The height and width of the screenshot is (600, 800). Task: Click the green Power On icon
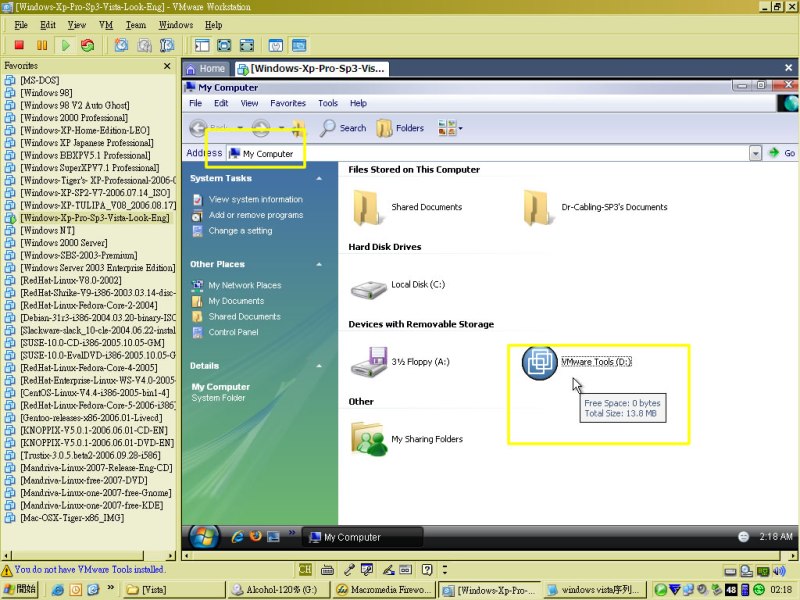pyautogui.click(x=65, y=45)
